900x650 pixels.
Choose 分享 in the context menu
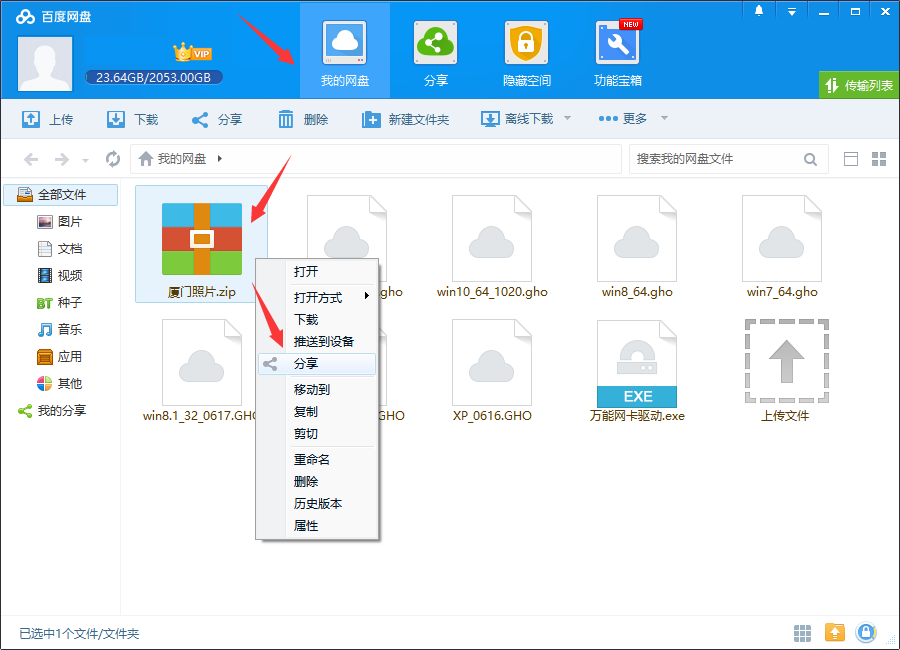[317, 364]
